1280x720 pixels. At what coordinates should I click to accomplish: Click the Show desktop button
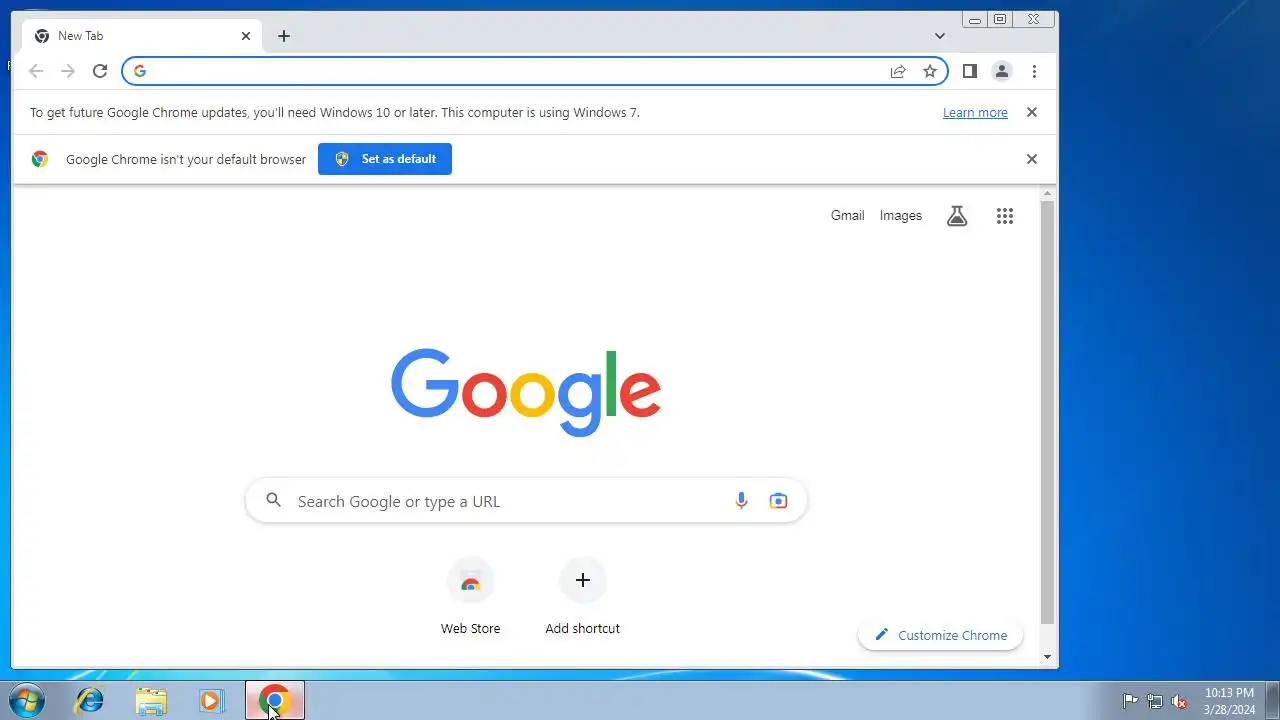tap(1272, 700)
